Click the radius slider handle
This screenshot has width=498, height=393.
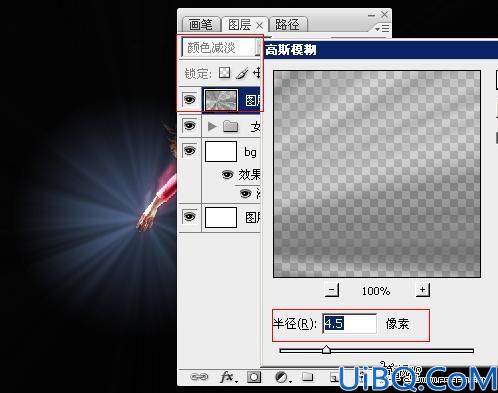(326, 350)
